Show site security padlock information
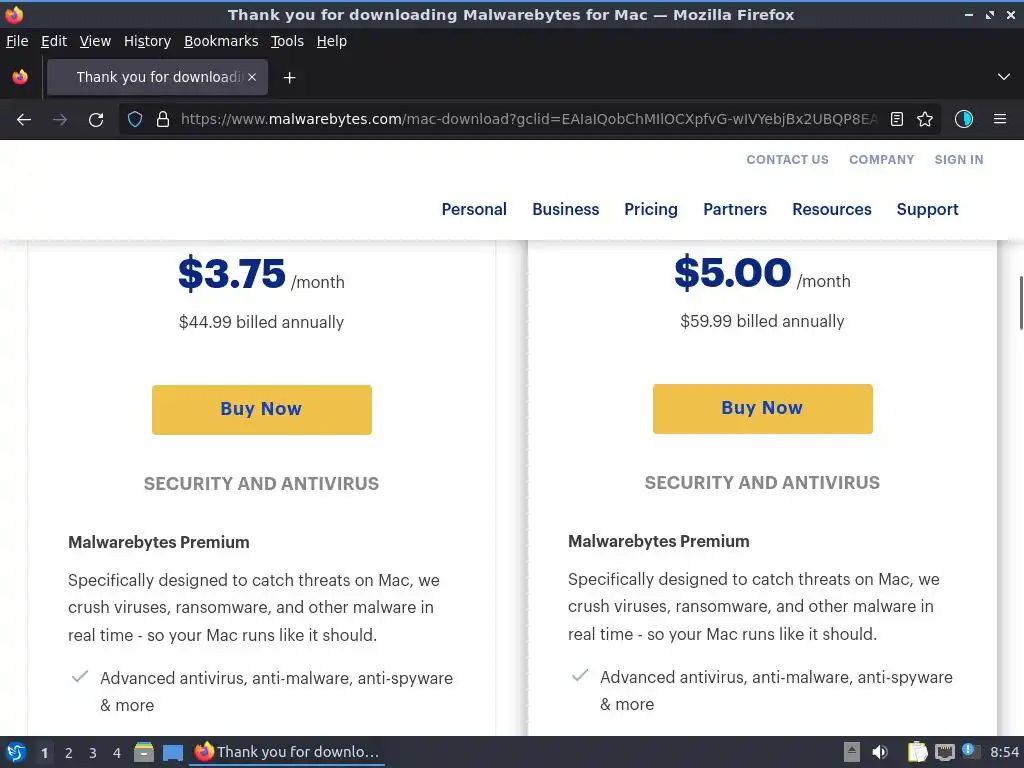The height and width of the screenshot is (768, 1024). coord(162,119)
